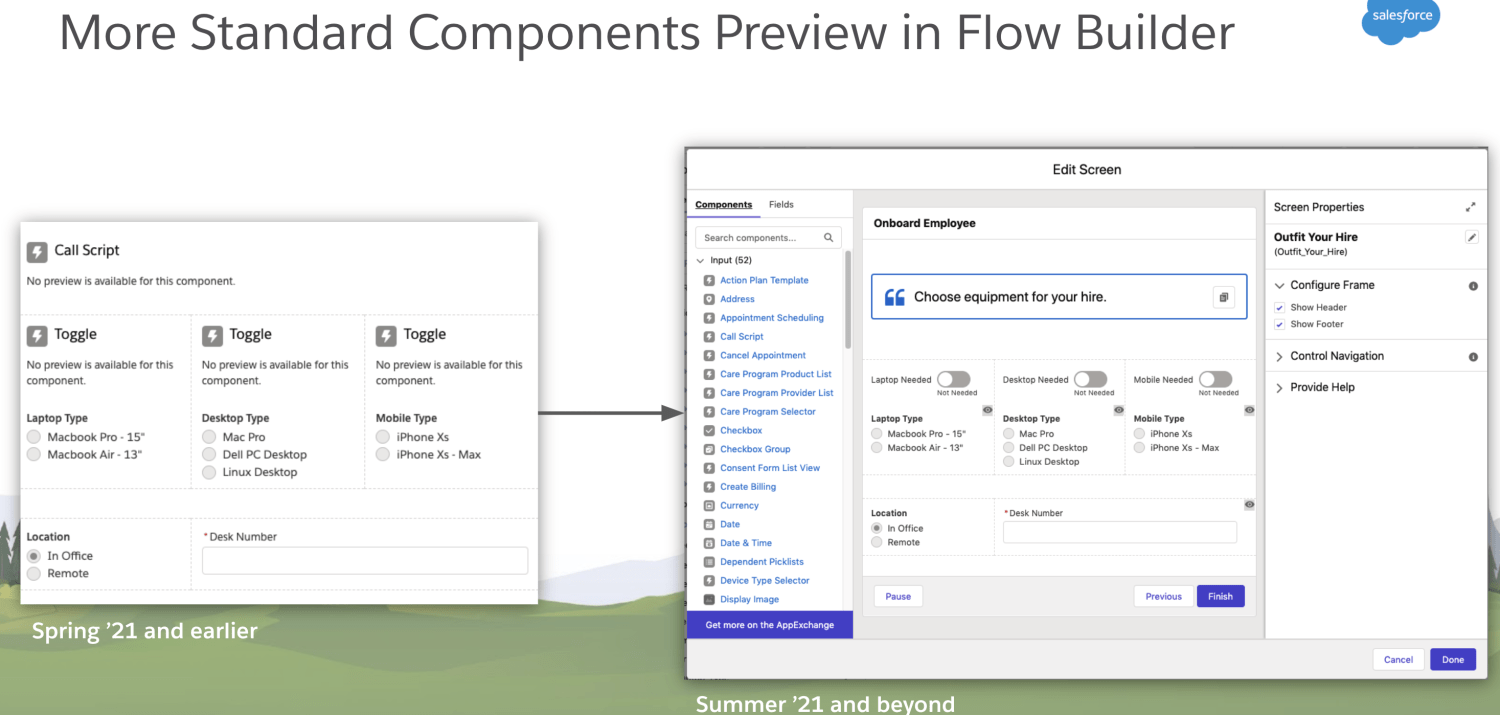Click the expand arrows in Screen Properties header
Screen dimensions: 1500x715
1470,206
